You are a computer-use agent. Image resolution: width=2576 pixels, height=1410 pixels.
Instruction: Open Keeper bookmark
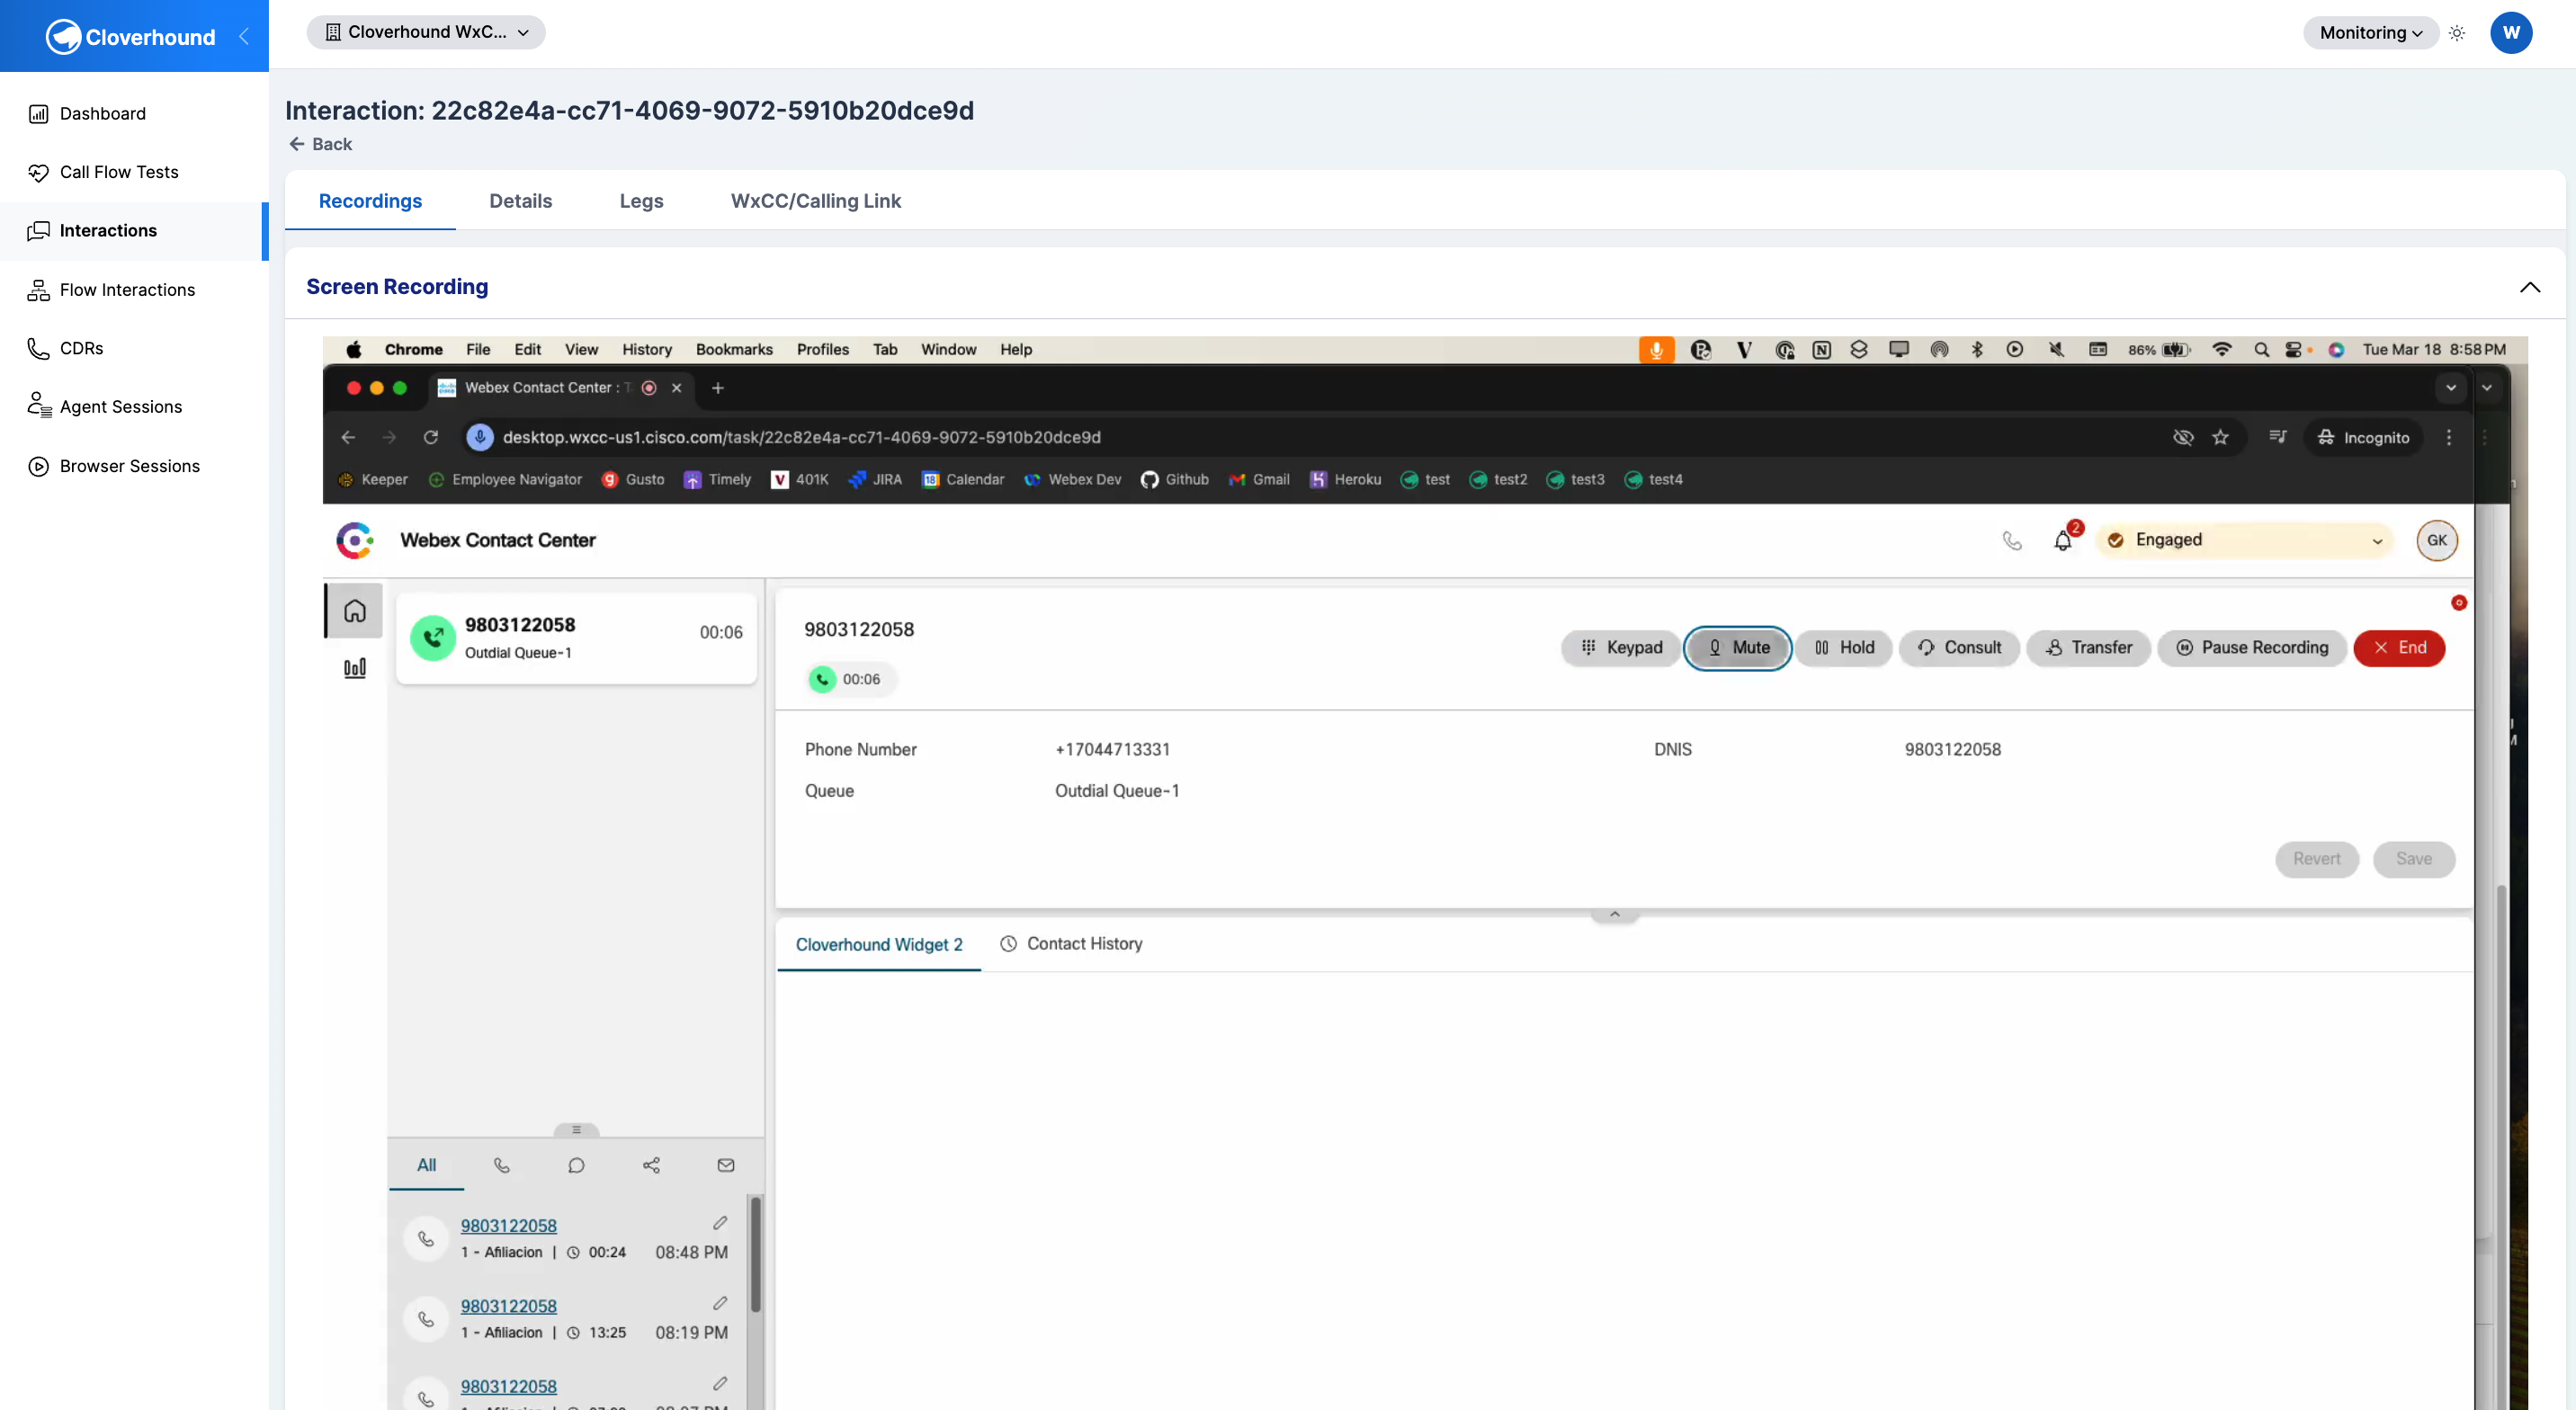373,479
